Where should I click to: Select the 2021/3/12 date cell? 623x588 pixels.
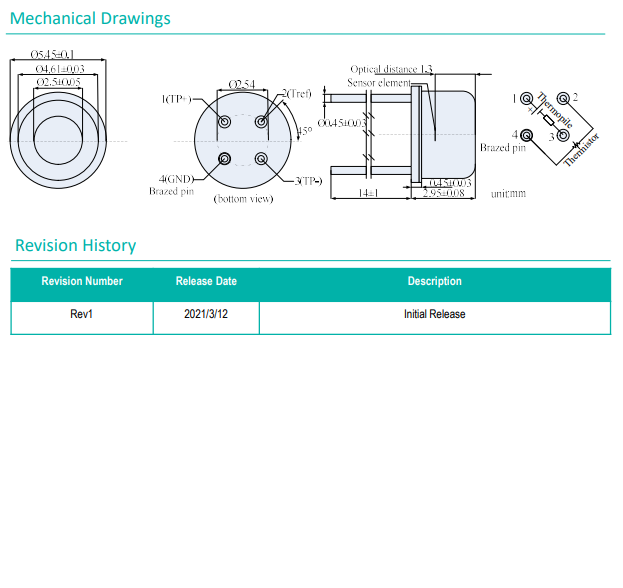click(x=206, y=315)
